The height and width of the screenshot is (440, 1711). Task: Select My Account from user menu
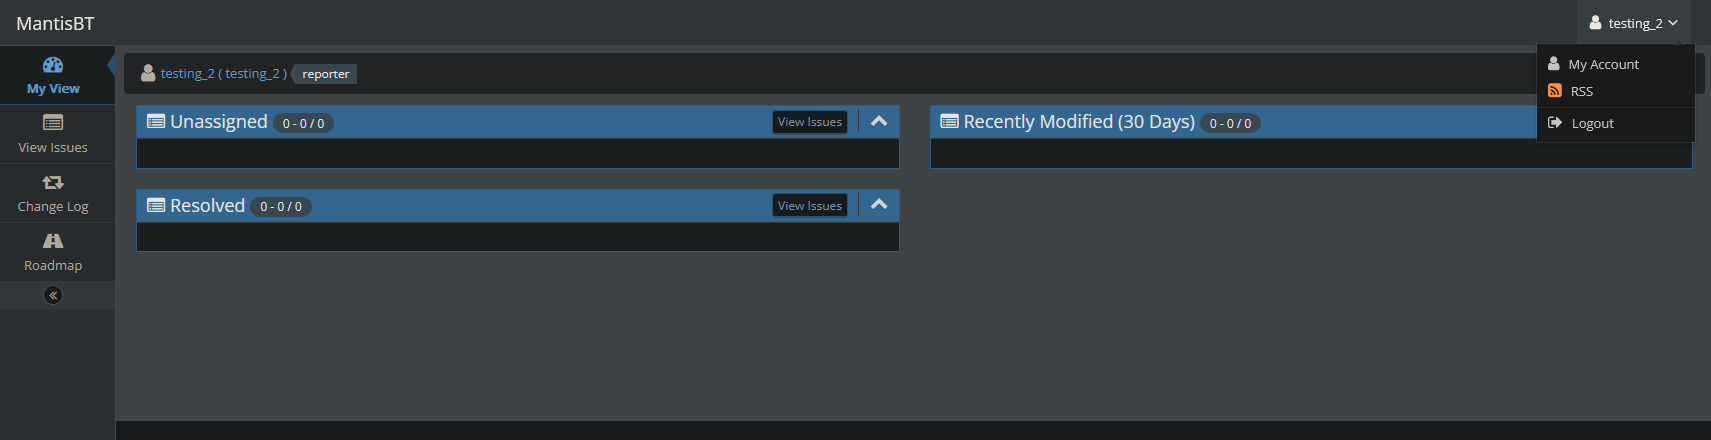(x=1603, y=64)
